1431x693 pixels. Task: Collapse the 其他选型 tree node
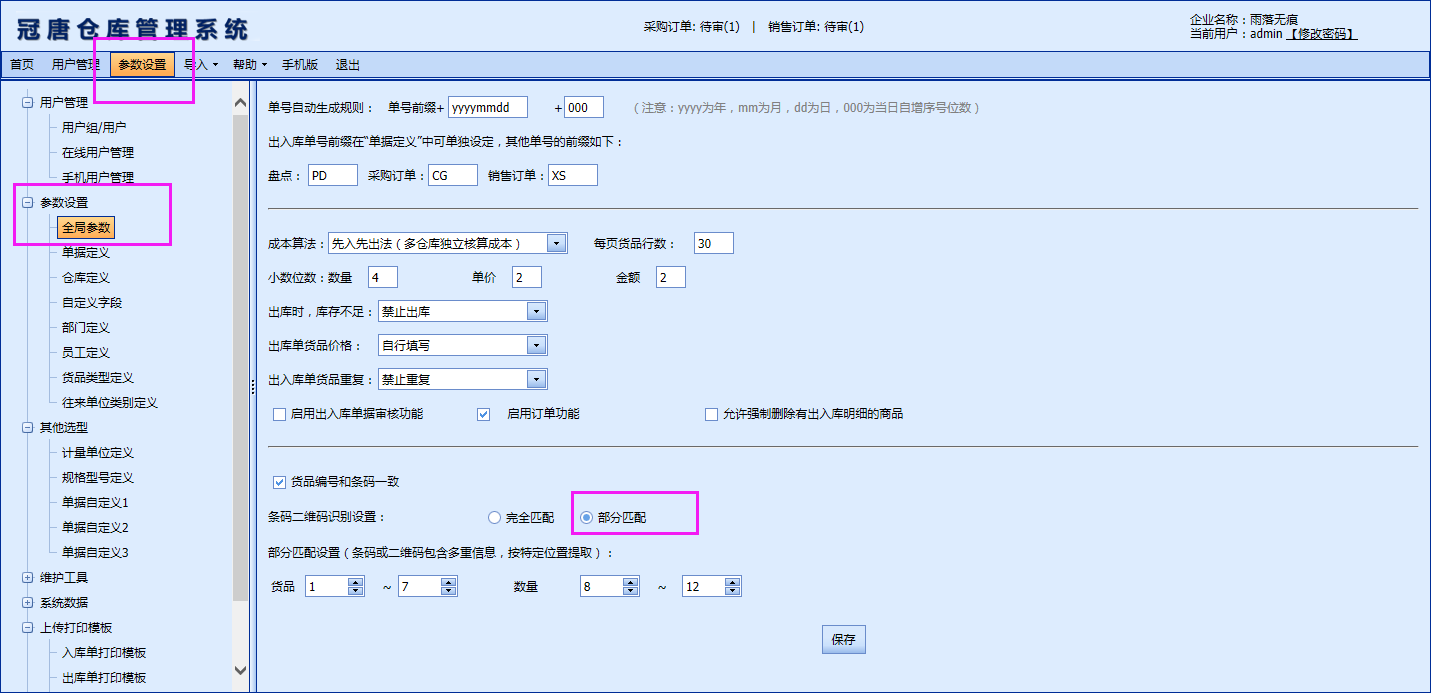click(x=27, y=427)
